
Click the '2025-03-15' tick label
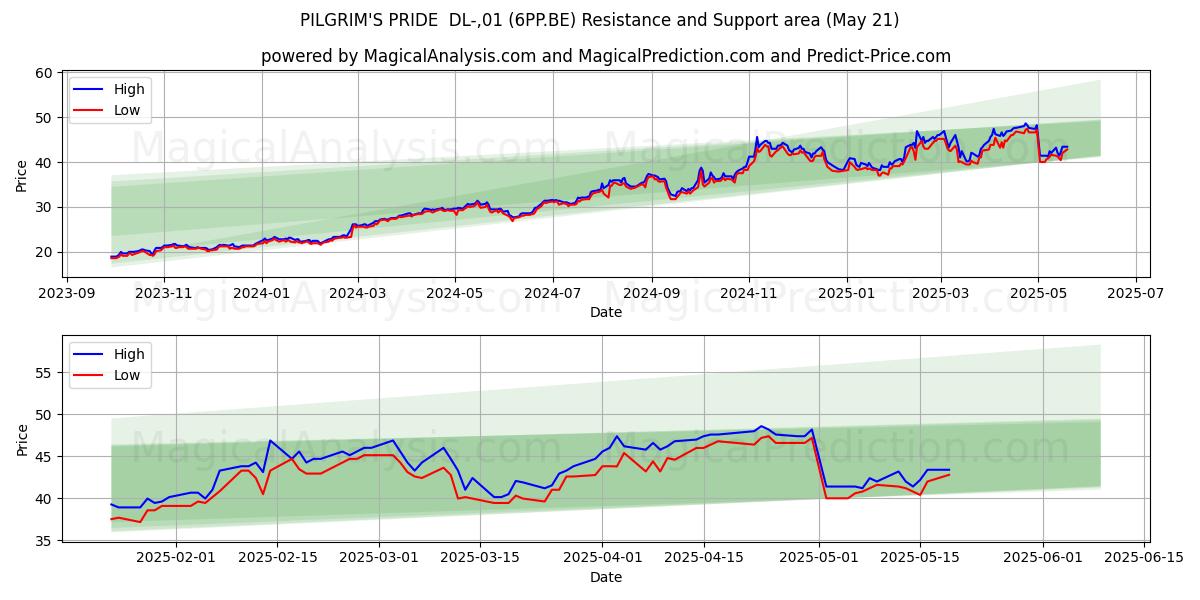[x=480, y=558]
